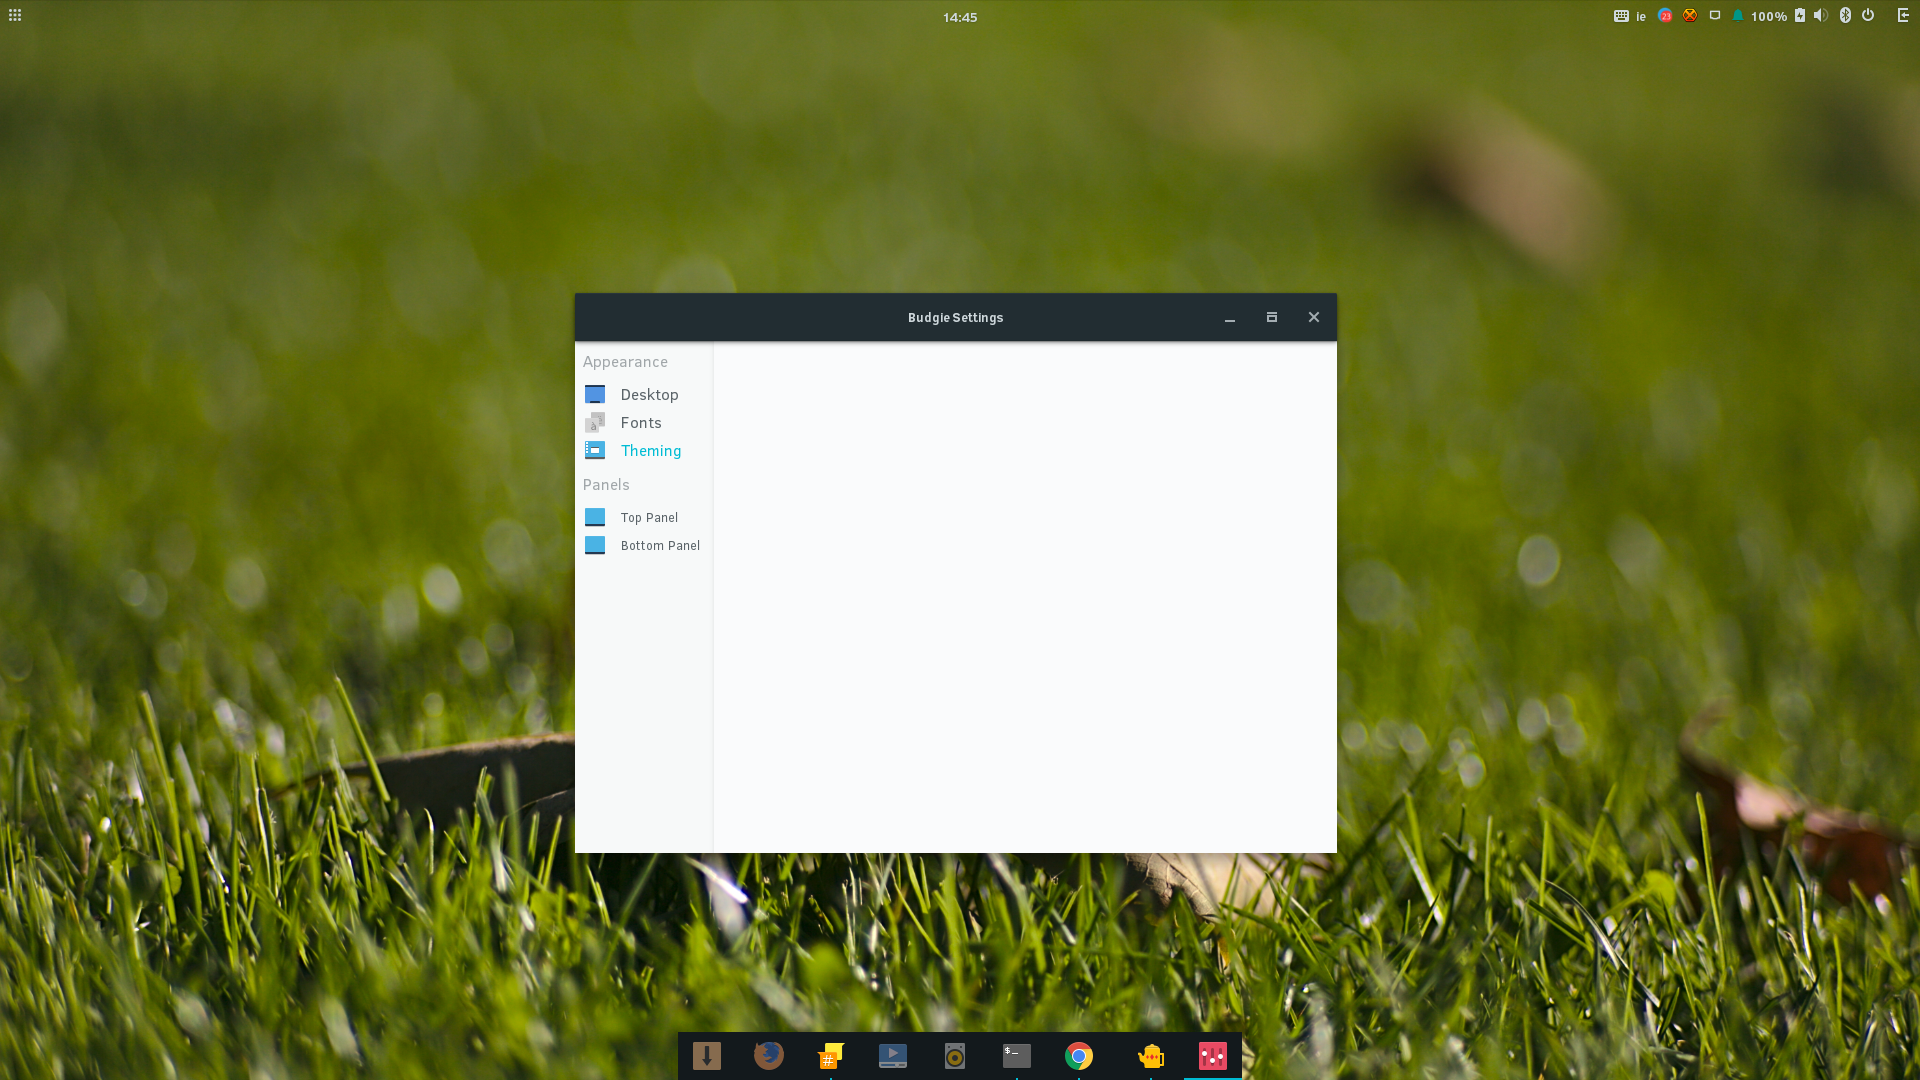Click the battery charging icon

coord(1800,16)
